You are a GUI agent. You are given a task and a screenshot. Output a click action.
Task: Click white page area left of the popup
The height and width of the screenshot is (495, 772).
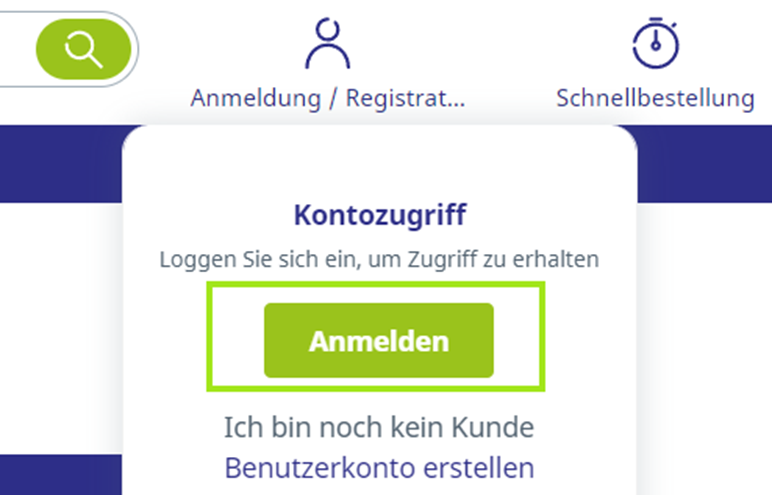click(x=61, y=328)
